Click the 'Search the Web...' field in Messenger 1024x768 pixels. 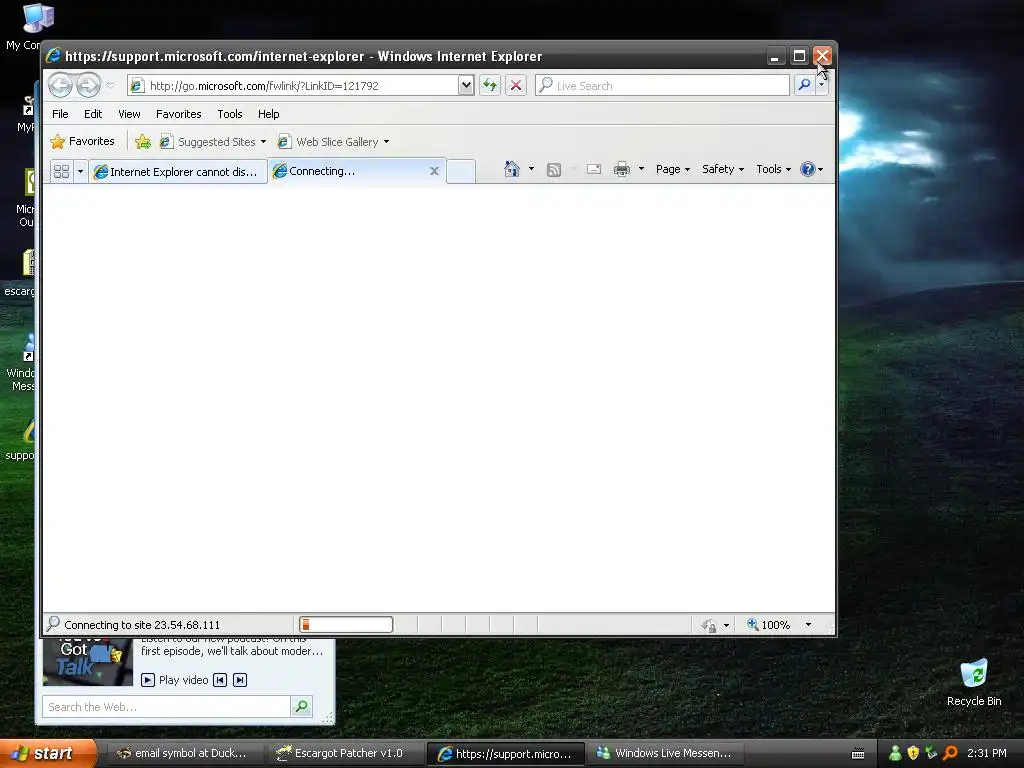(166, 707)
